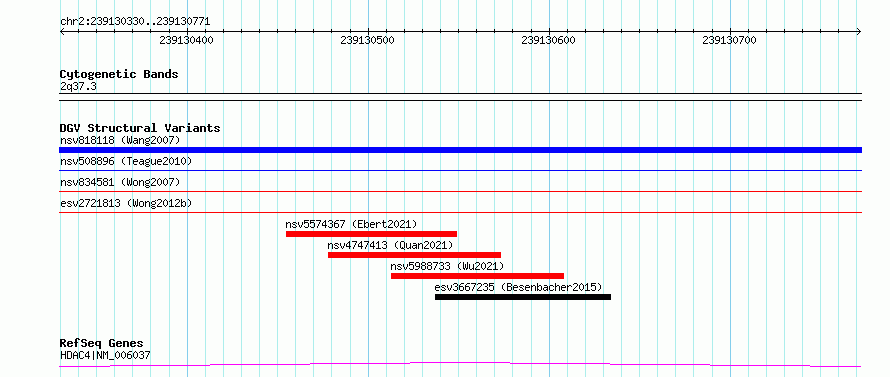
Task: Click the magenta HDAC4 gene track line
Action: click(460, 364)
